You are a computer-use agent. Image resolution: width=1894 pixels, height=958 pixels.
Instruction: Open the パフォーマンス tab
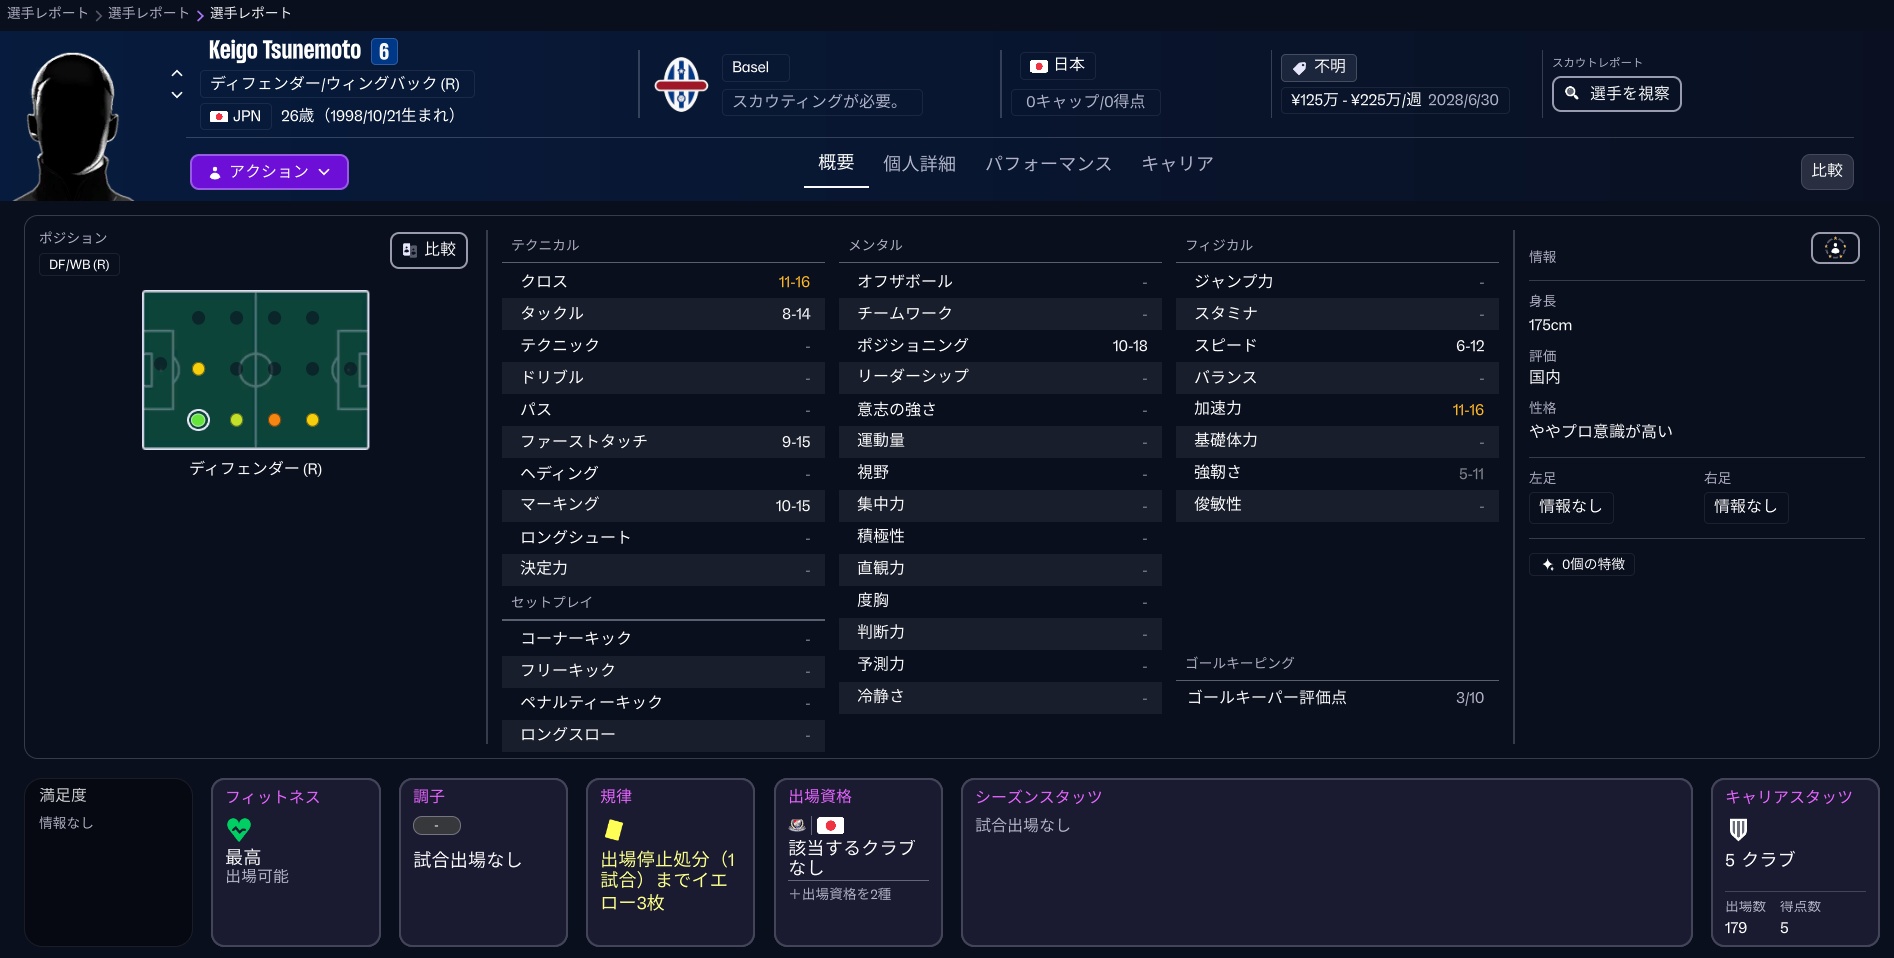(x=1047, y=164)
